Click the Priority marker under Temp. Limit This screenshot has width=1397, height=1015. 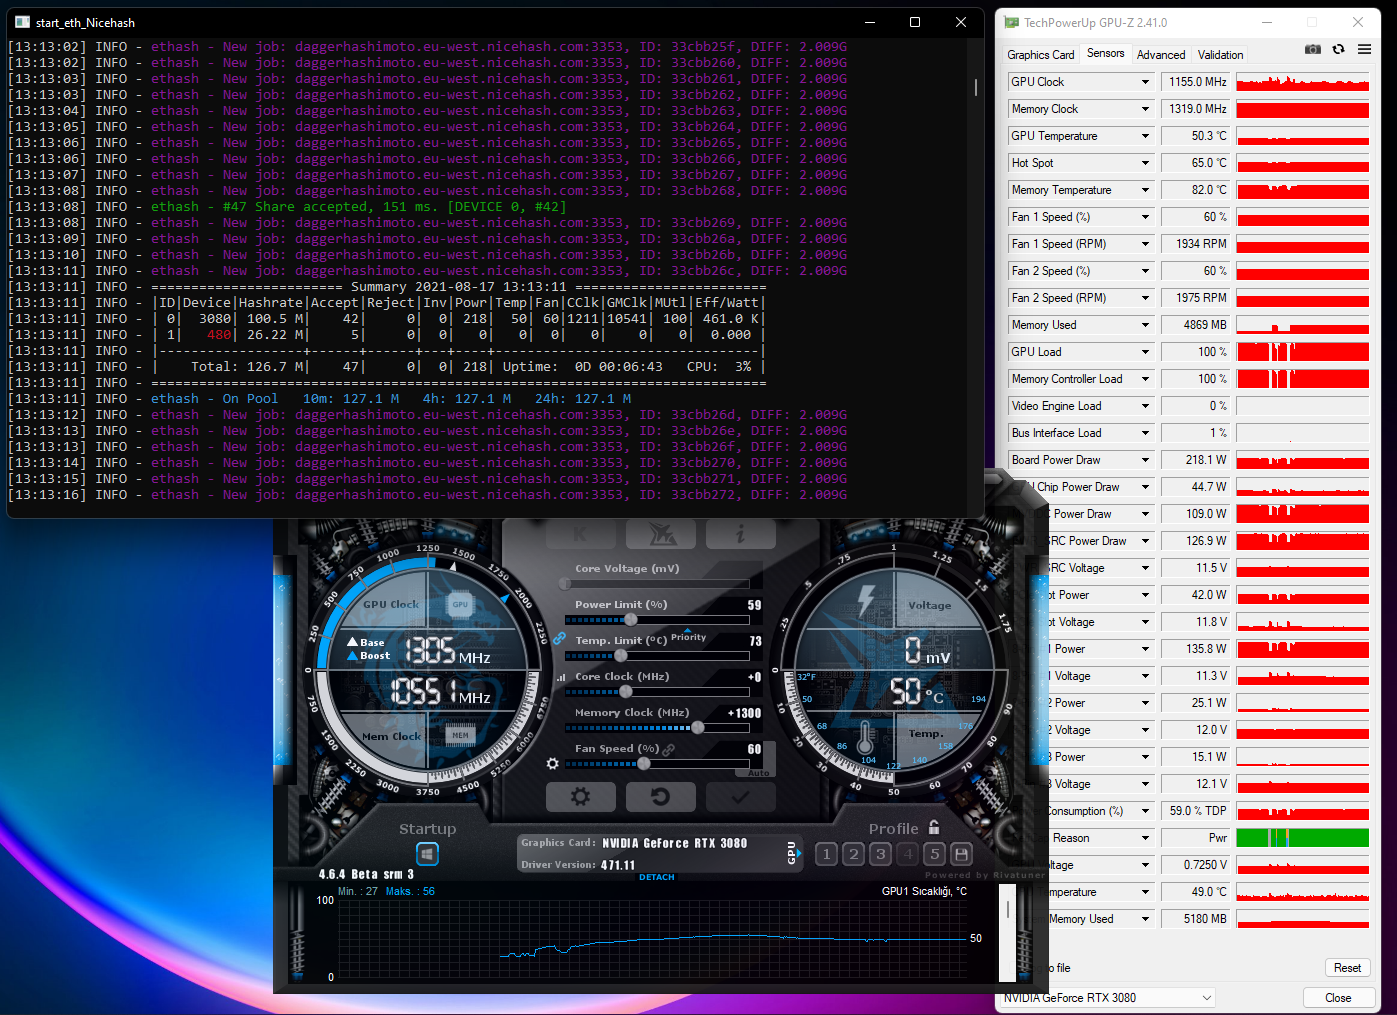tap(688, 635)
